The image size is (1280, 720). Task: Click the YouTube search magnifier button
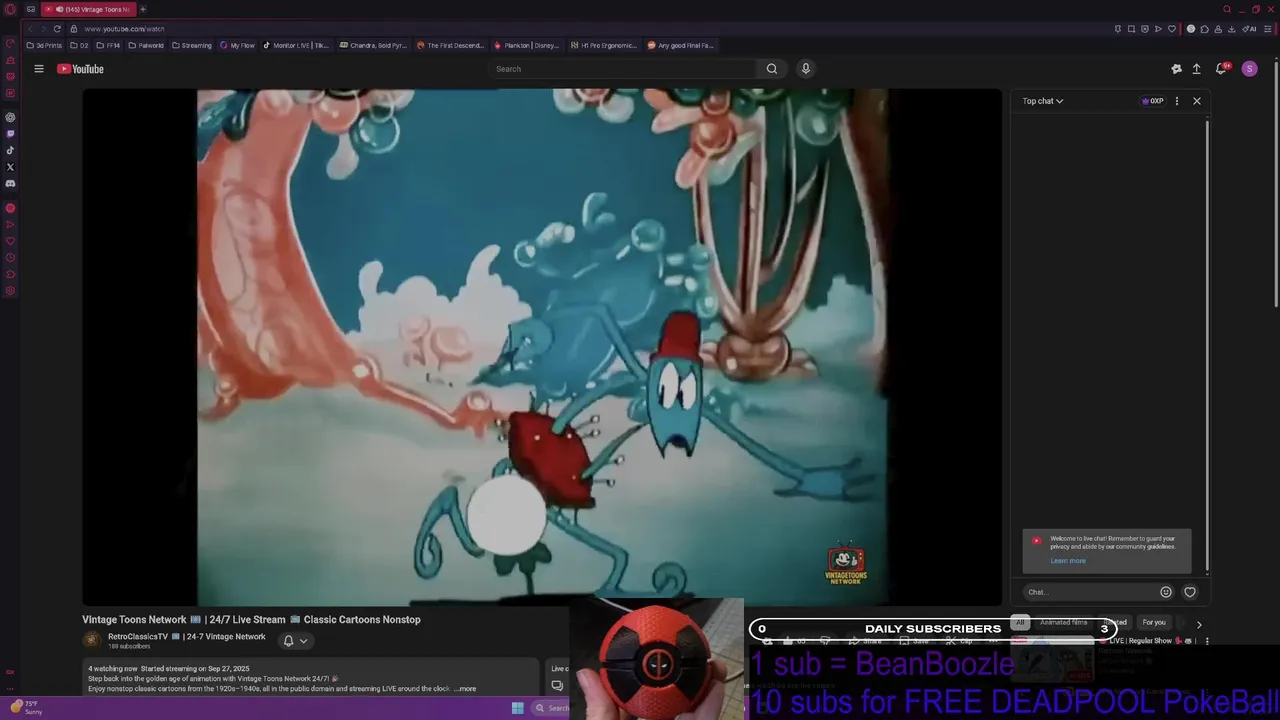[x=771, y=69]
